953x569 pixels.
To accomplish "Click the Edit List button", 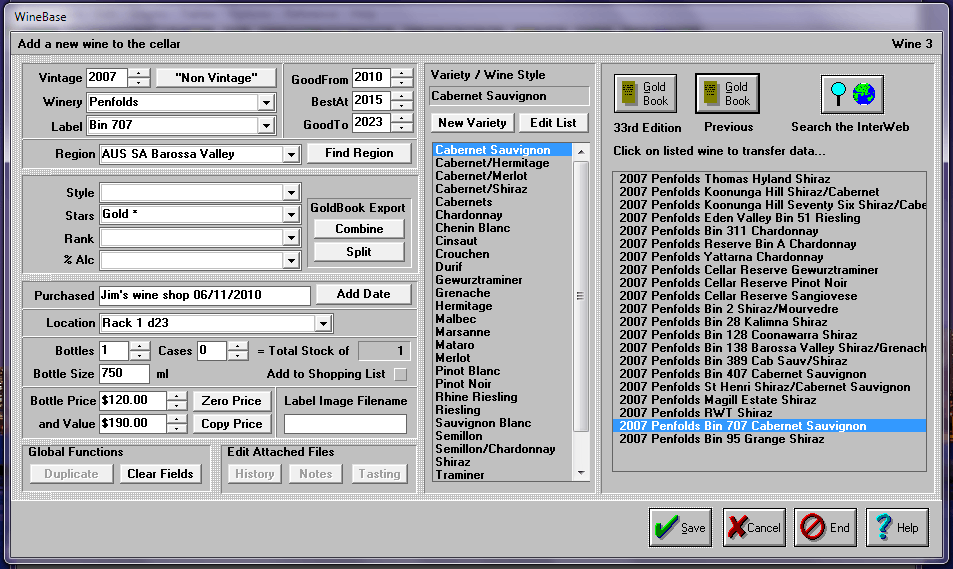I will tap(553, 123).
